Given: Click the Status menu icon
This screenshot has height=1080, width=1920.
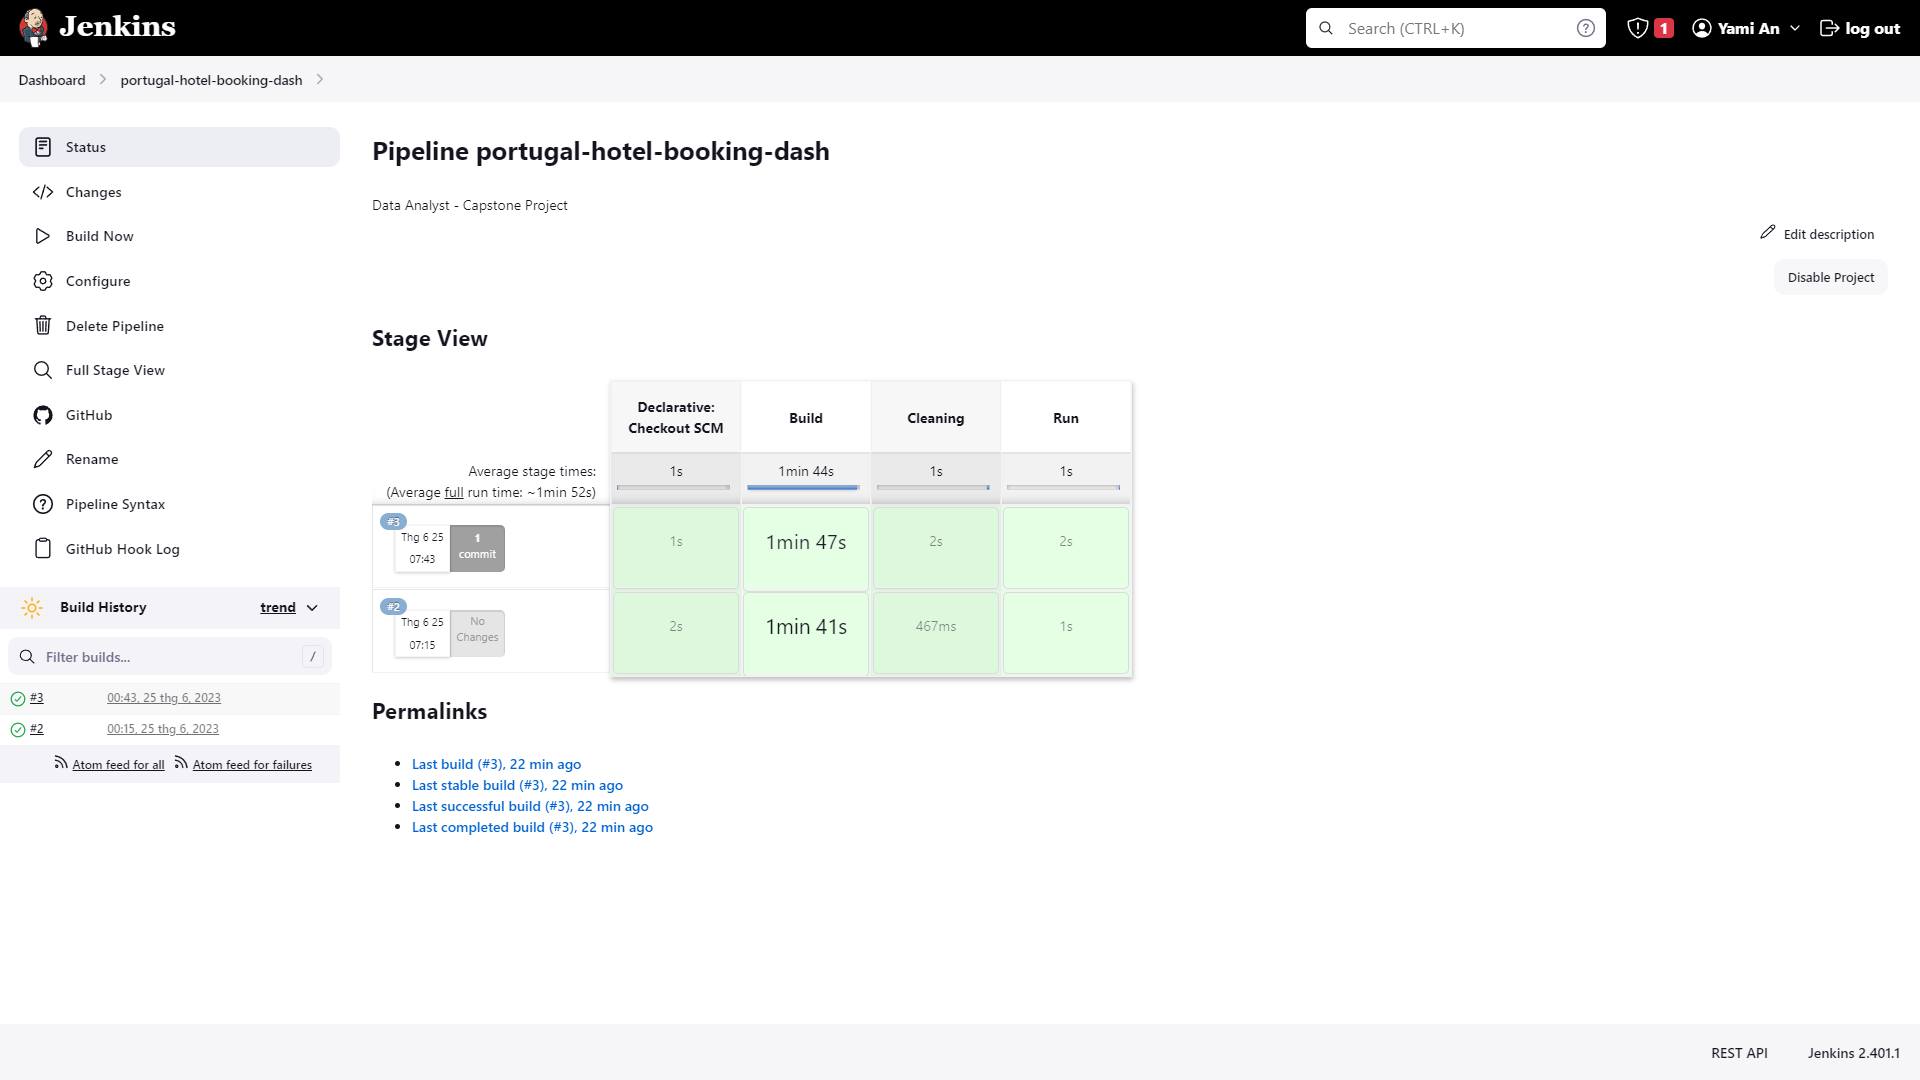Looking at the screenshot, I should [x=42, y=146].
